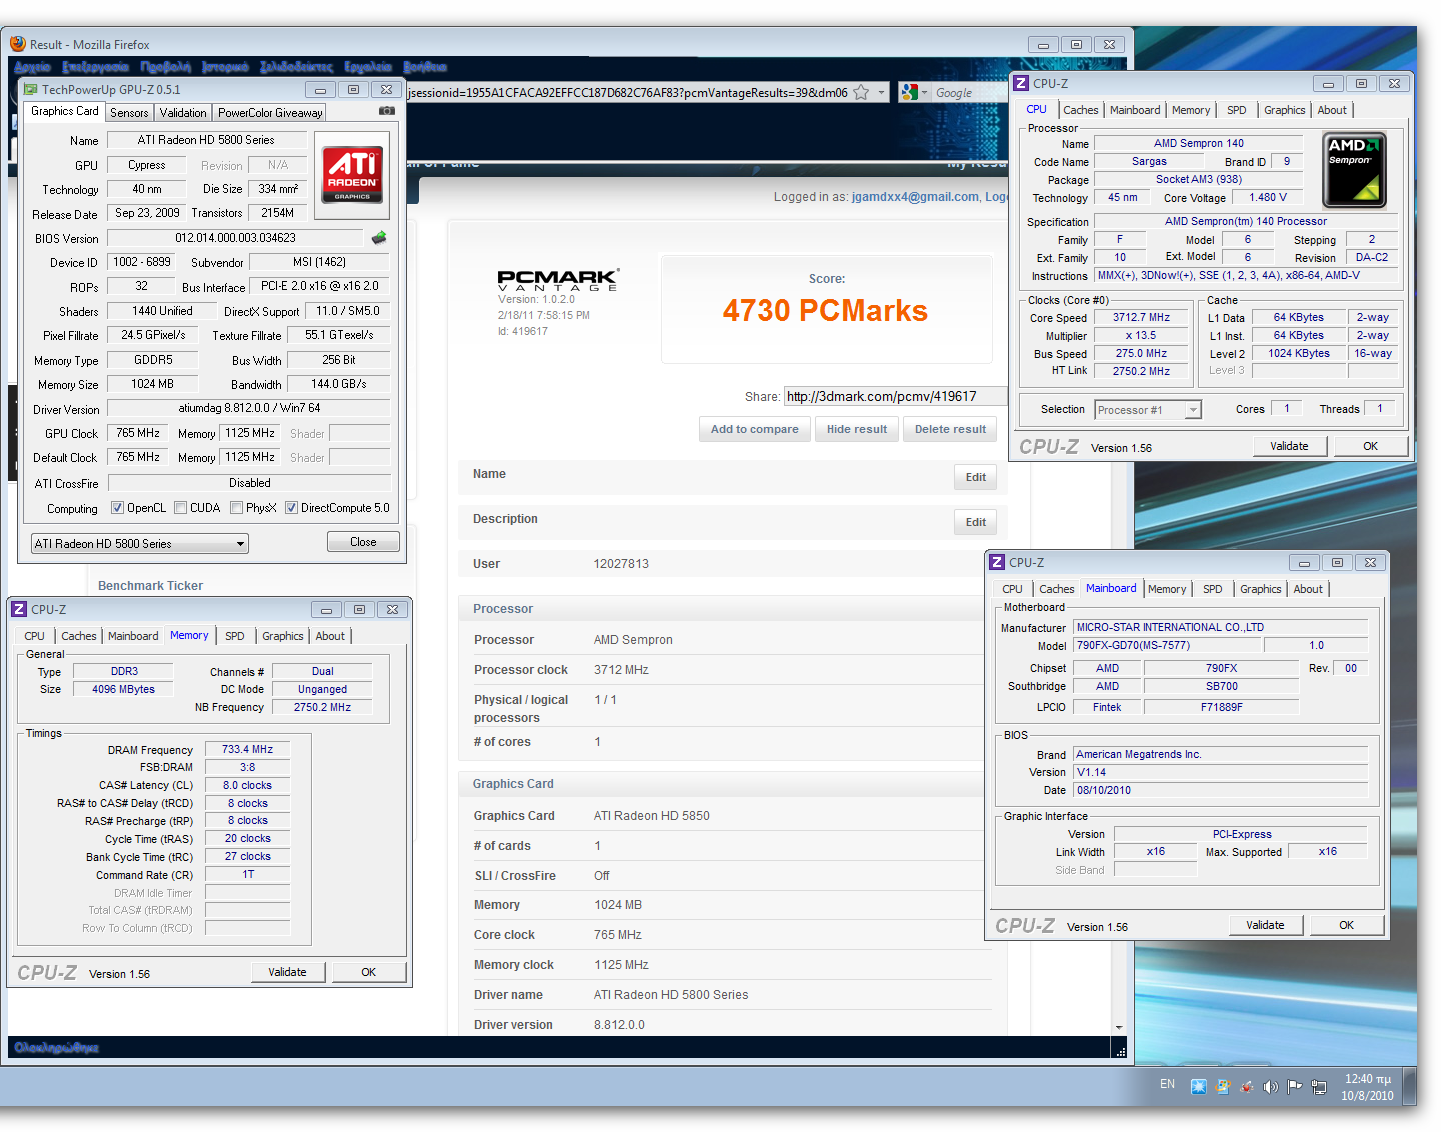Screen dimensions: 1443x1132
Task: Open Graphics tab in CPU-Z Memory window
Action: point(283,636)
